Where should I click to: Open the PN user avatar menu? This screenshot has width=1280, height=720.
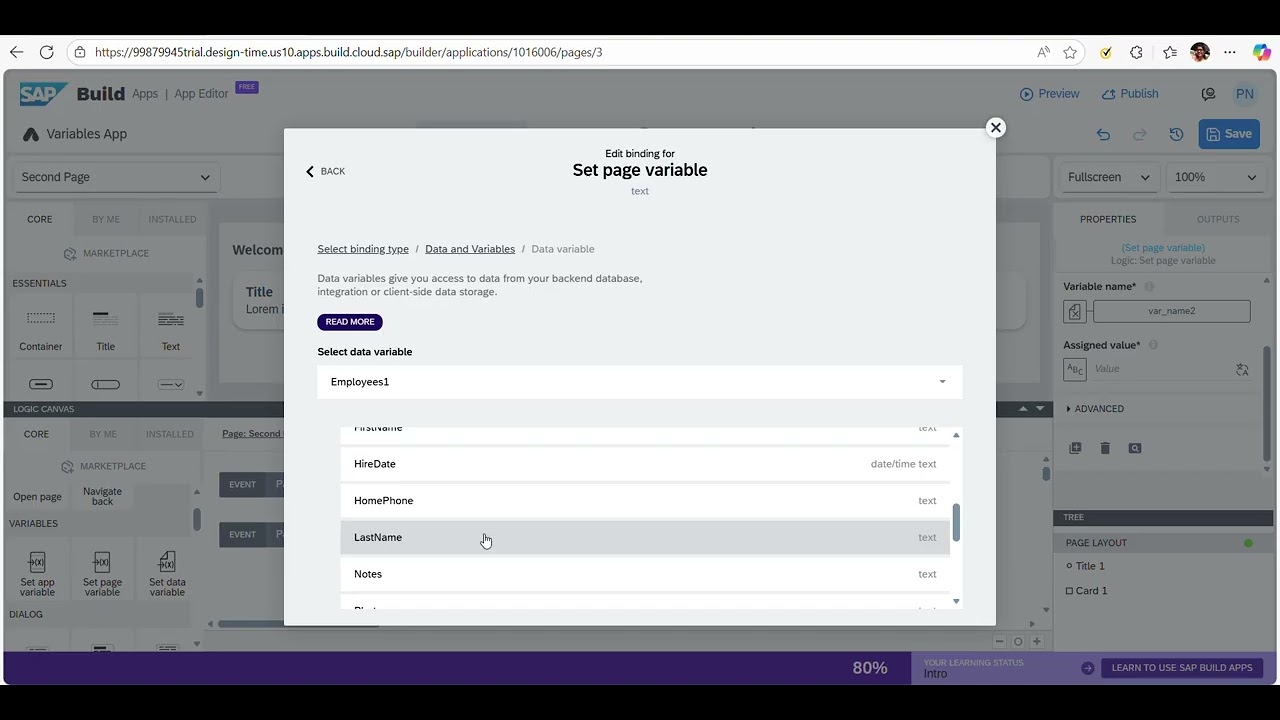[x=1244, y=94]
